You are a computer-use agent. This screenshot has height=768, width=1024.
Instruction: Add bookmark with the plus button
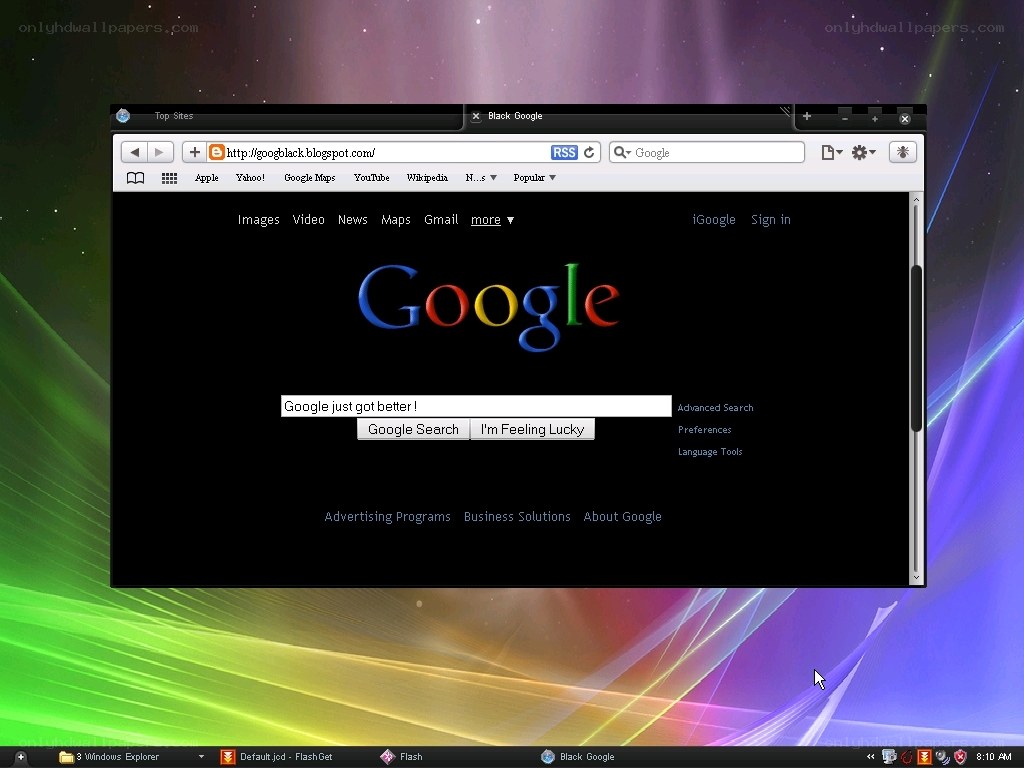(x=195, y=152)
